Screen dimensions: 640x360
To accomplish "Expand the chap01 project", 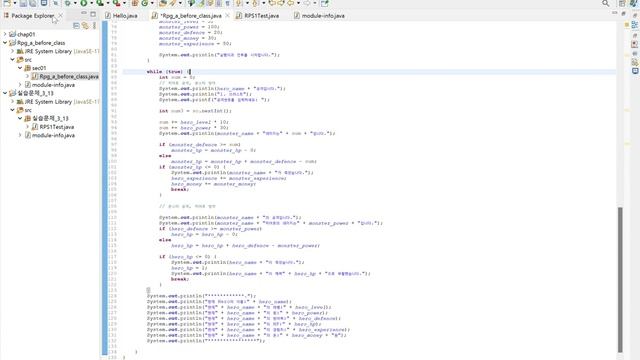I will click(5, 34).
